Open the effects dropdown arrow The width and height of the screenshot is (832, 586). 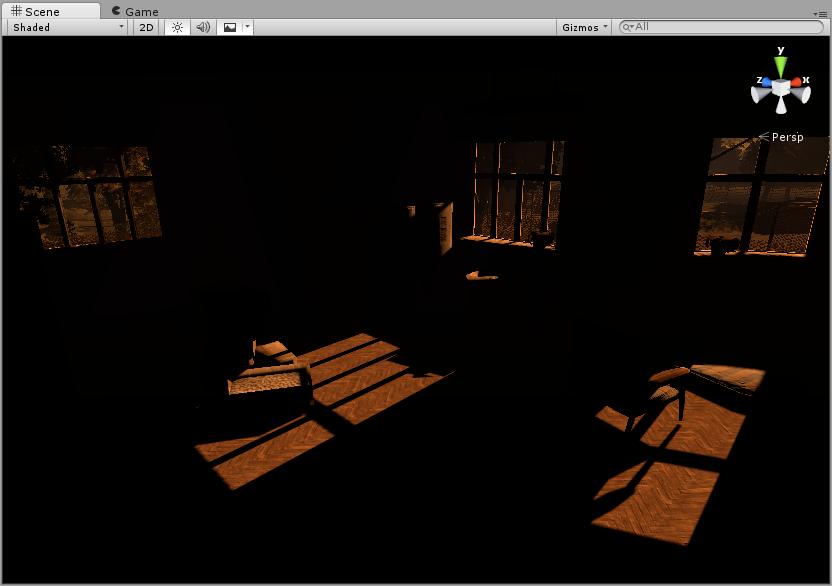[247, 27]
